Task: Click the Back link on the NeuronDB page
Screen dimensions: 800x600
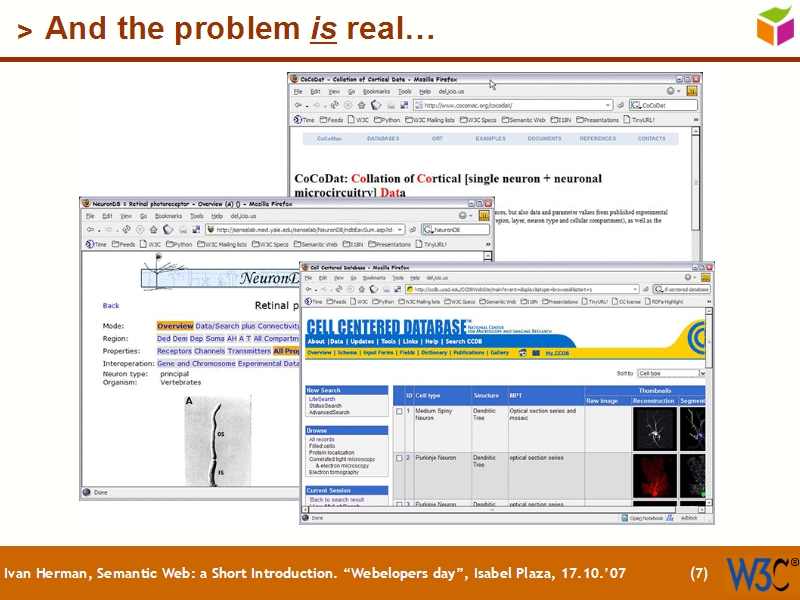Action: (x=110, y=305)
